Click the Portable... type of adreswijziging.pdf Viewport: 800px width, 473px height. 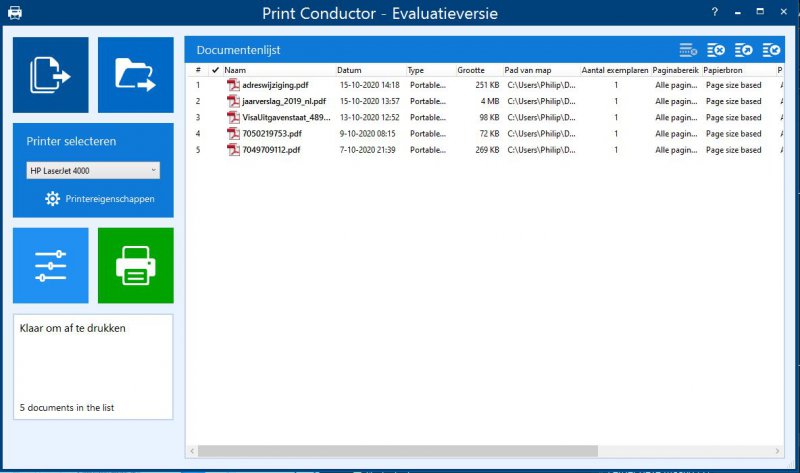pos(428,85)
